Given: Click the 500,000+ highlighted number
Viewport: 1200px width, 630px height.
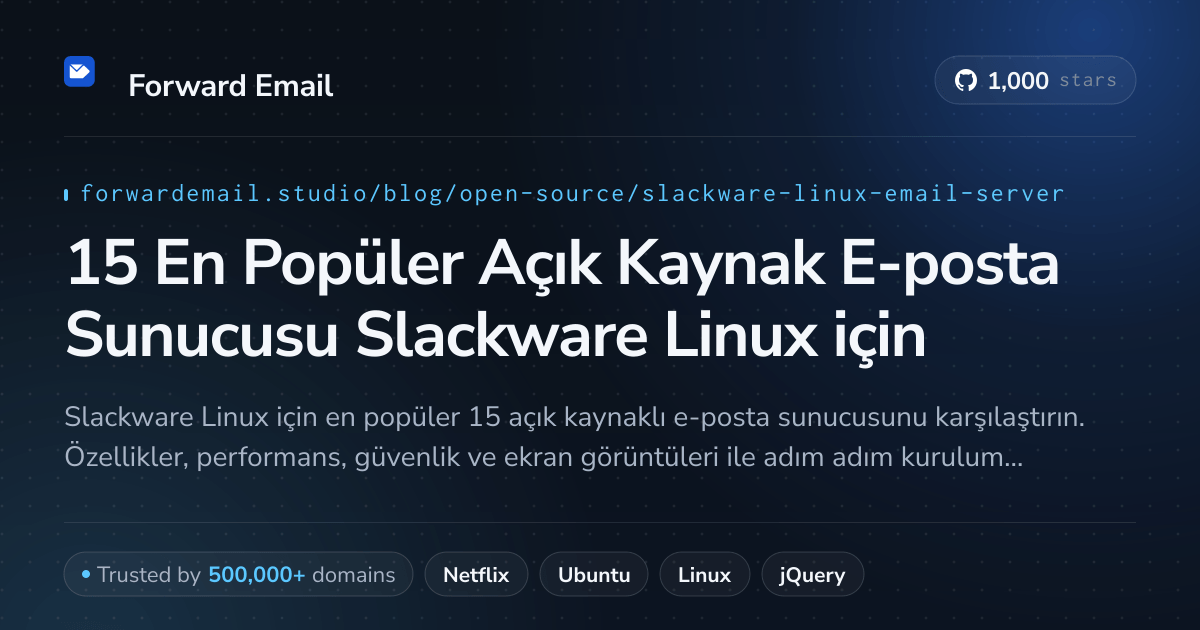Looking at the screenshot, I should (x=257, y=575).
